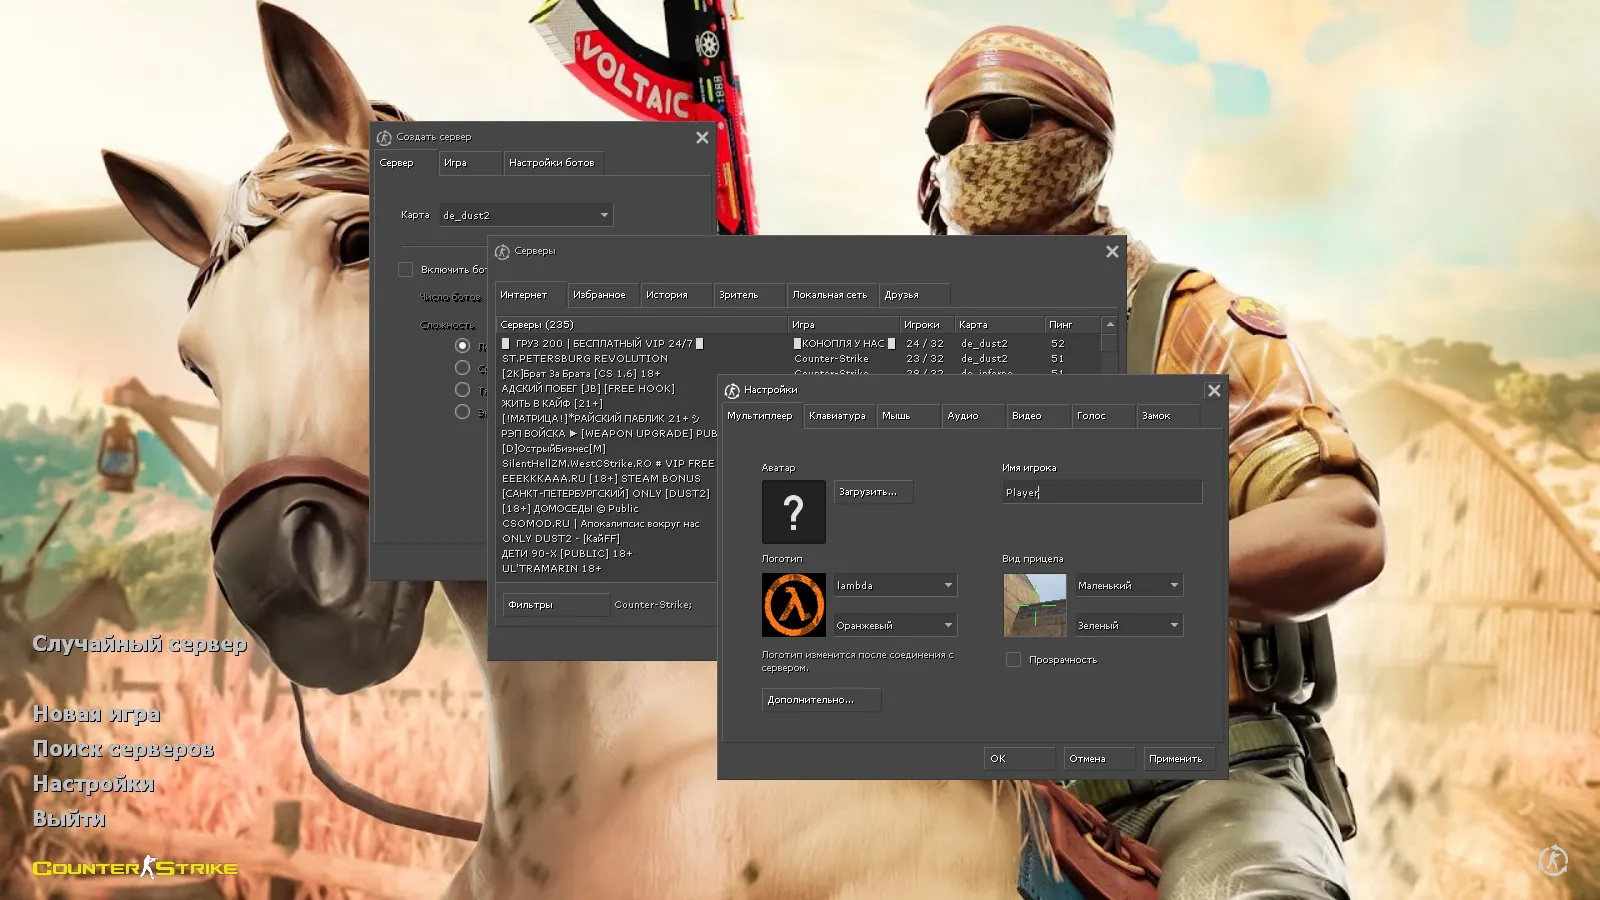Enable the Прозрачность checkbox
This screenshot has height=900, width=1600.
(x=1013, y=659)
